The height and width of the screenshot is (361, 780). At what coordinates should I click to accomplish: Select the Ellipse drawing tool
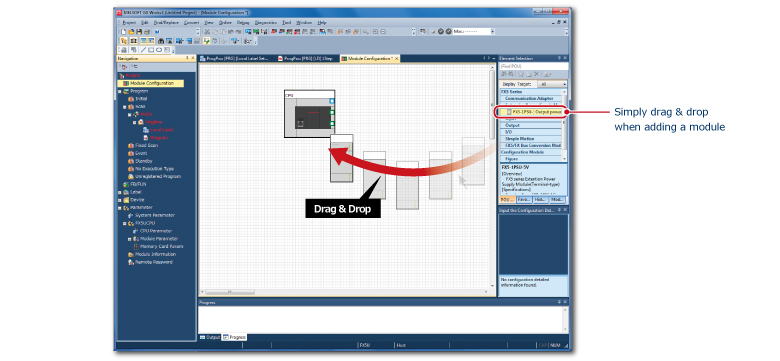(x=159, y=50)
